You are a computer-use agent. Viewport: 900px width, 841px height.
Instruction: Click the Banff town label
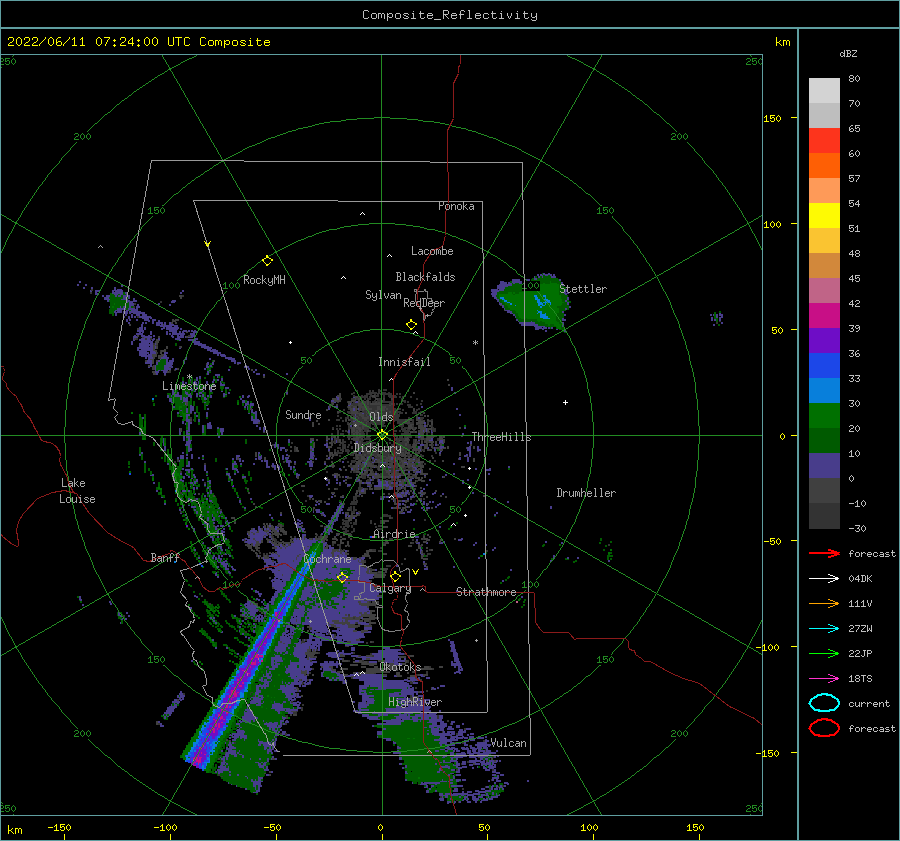(x=165, y=557)
